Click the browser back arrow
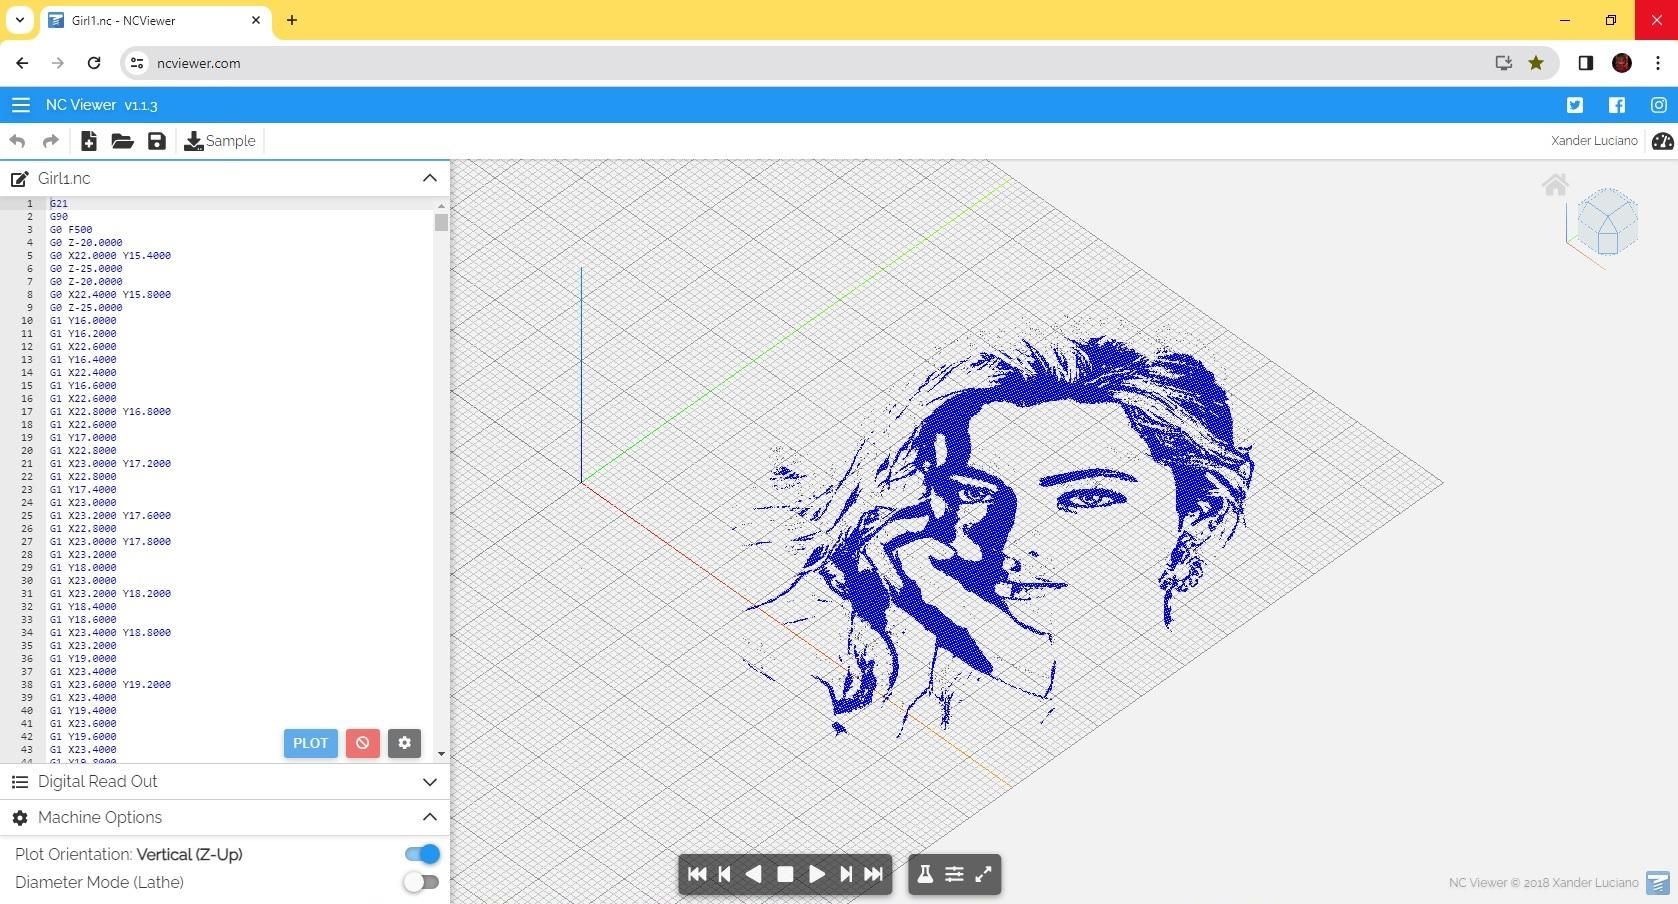 (22, 63)
